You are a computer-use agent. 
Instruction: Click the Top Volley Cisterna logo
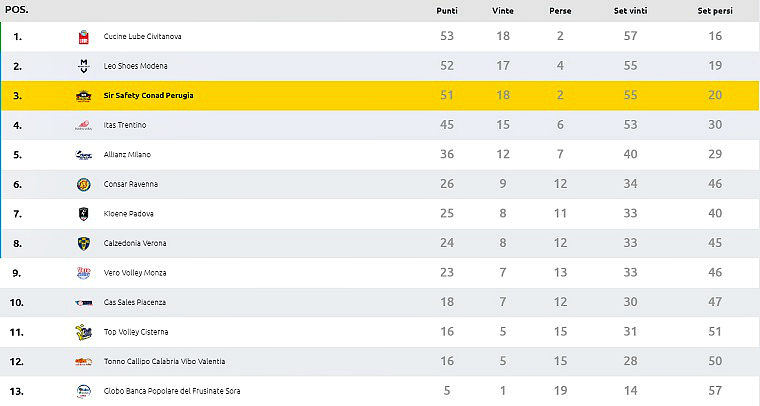[x=83, y=332]
